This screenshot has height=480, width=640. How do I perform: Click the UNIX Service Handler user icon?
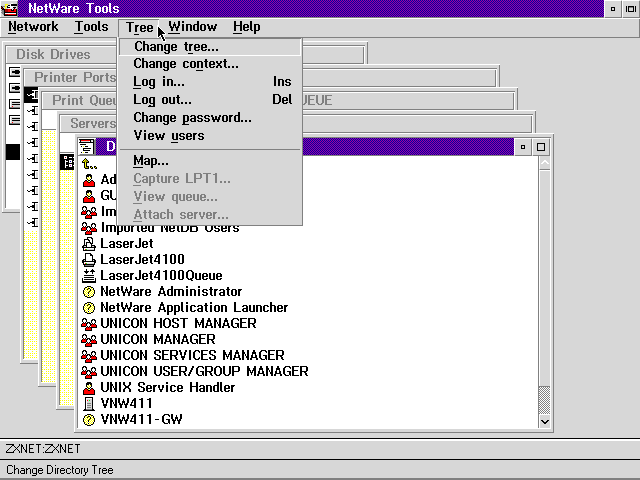tap(88, 387)
